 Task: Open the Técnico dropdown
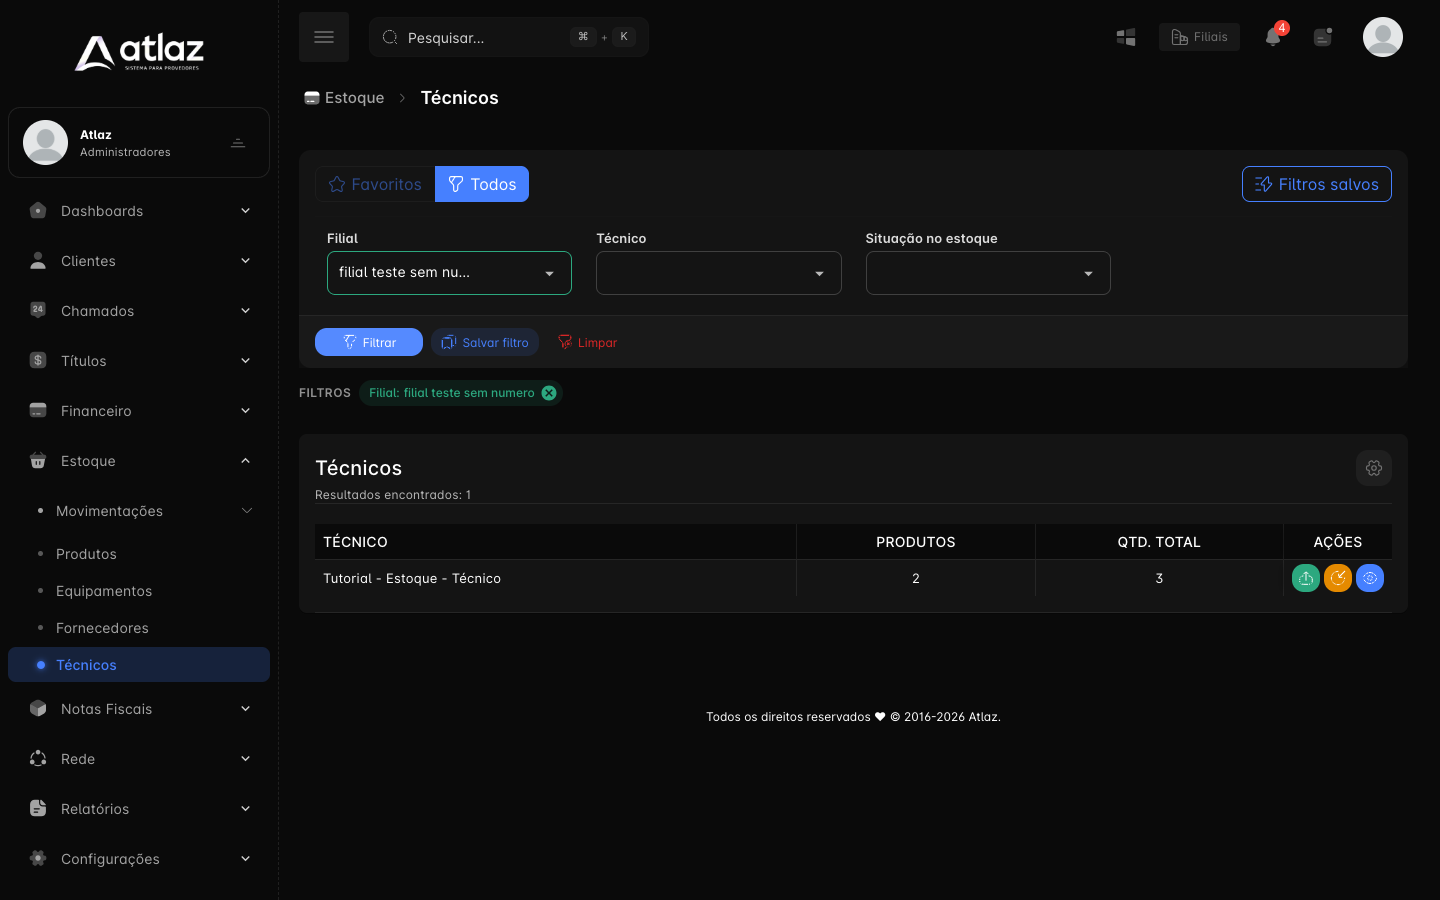pos(719,273)
